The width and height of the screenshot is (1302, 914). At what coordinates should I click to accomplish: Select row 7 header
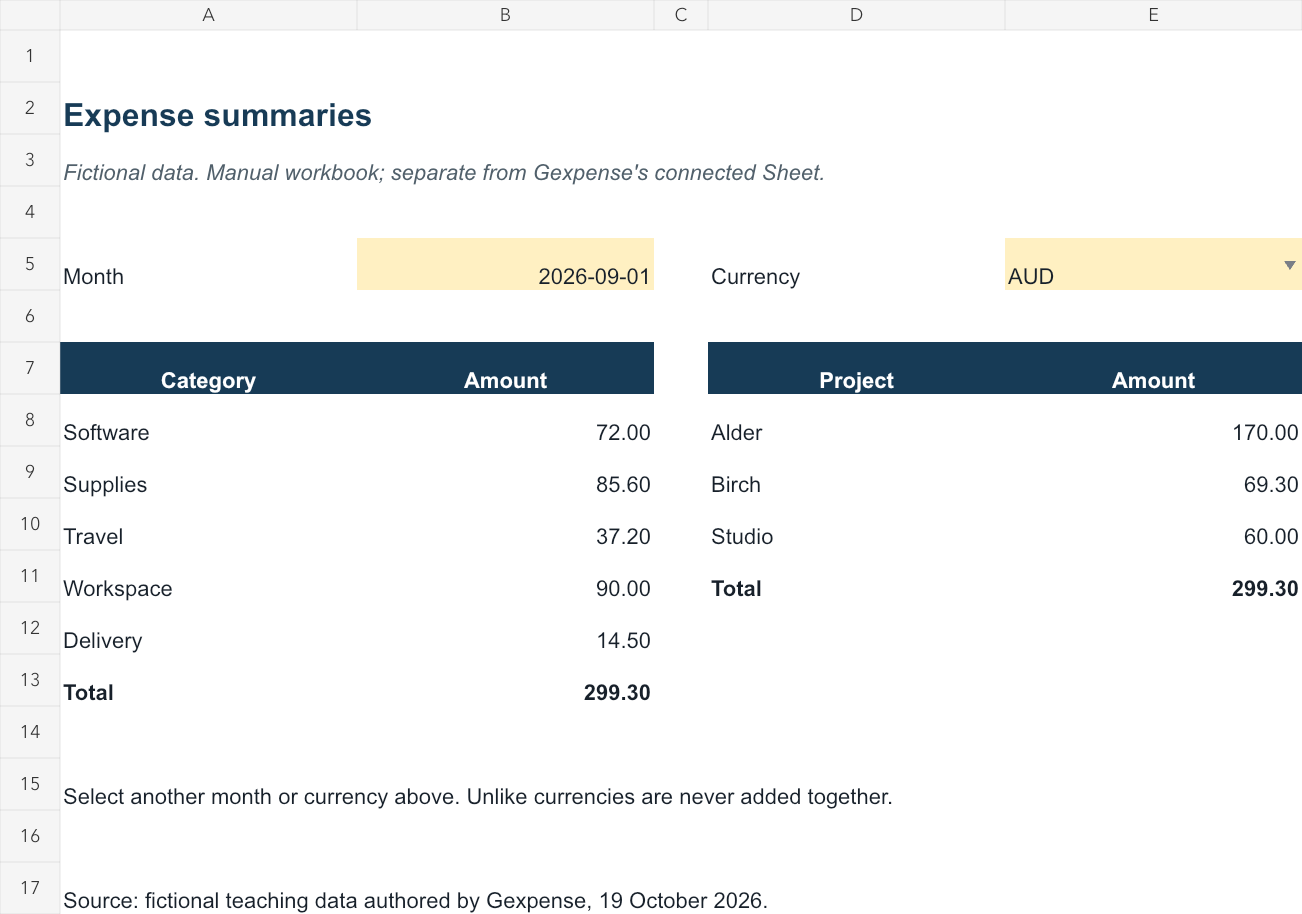(30, 368)
